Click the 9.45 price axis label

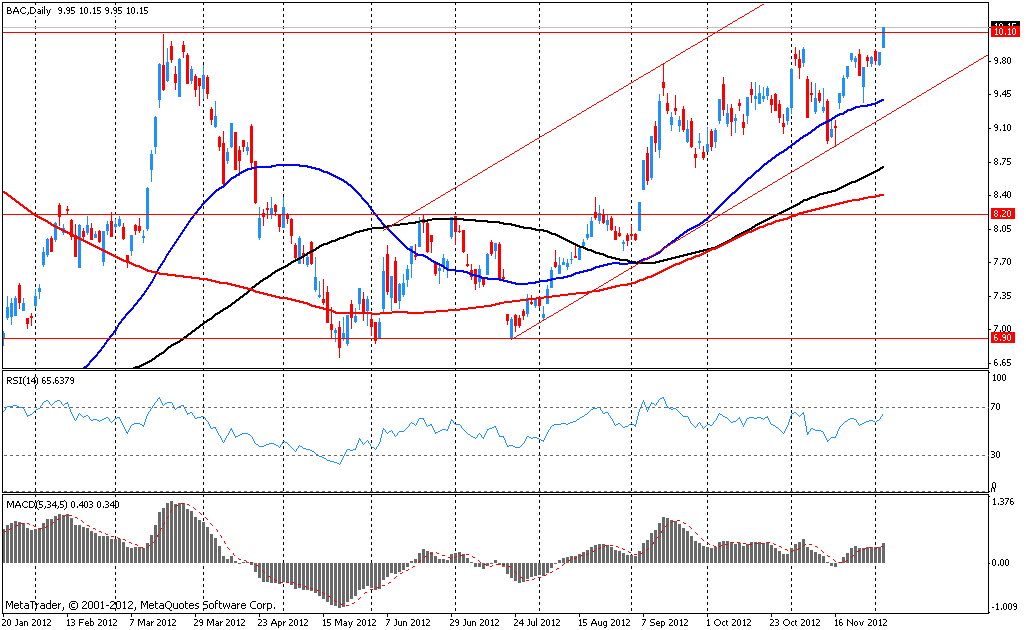coord(1002,95)
